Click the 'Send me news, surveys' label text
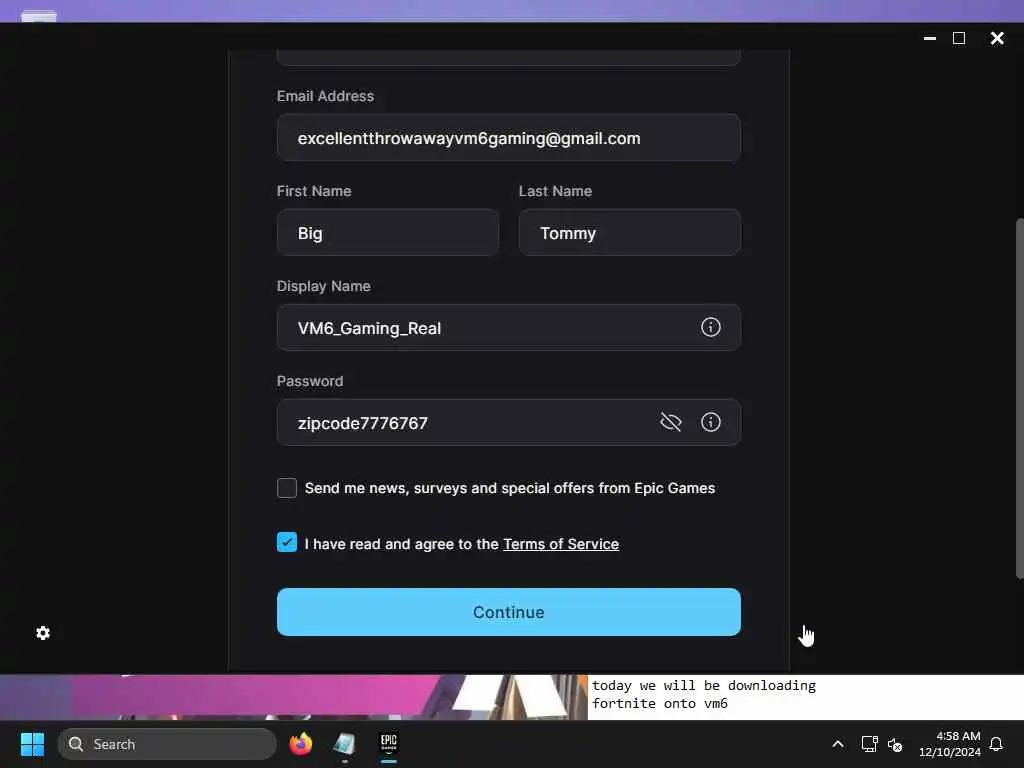Viewport: 1024px width, 768px height. [510, 488]
